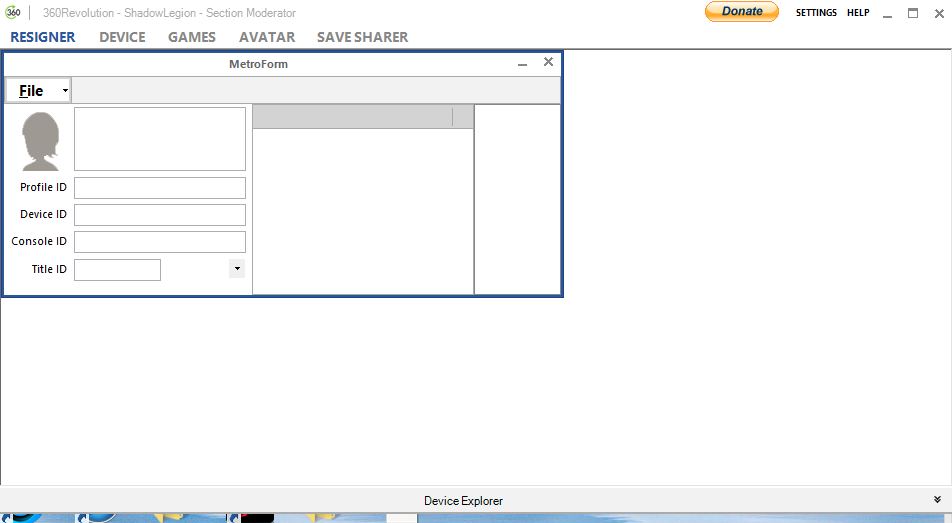Click the gray avatar silhouette picture
Image resolution: width=952 pixels, height=523 pixels.
coord(41,141)
